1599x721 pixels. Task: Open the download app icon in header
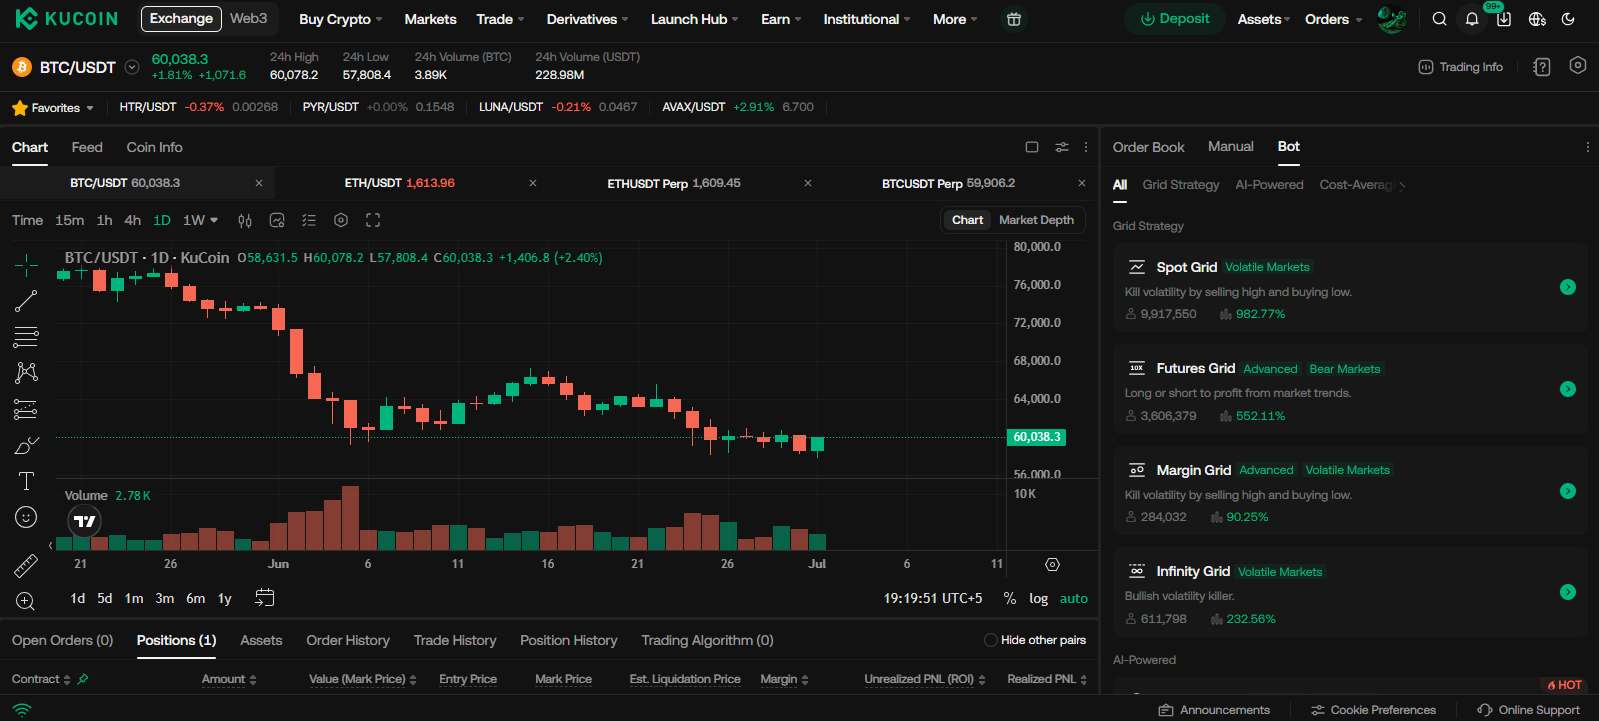pyautogui.click(x=1504, y=19)
